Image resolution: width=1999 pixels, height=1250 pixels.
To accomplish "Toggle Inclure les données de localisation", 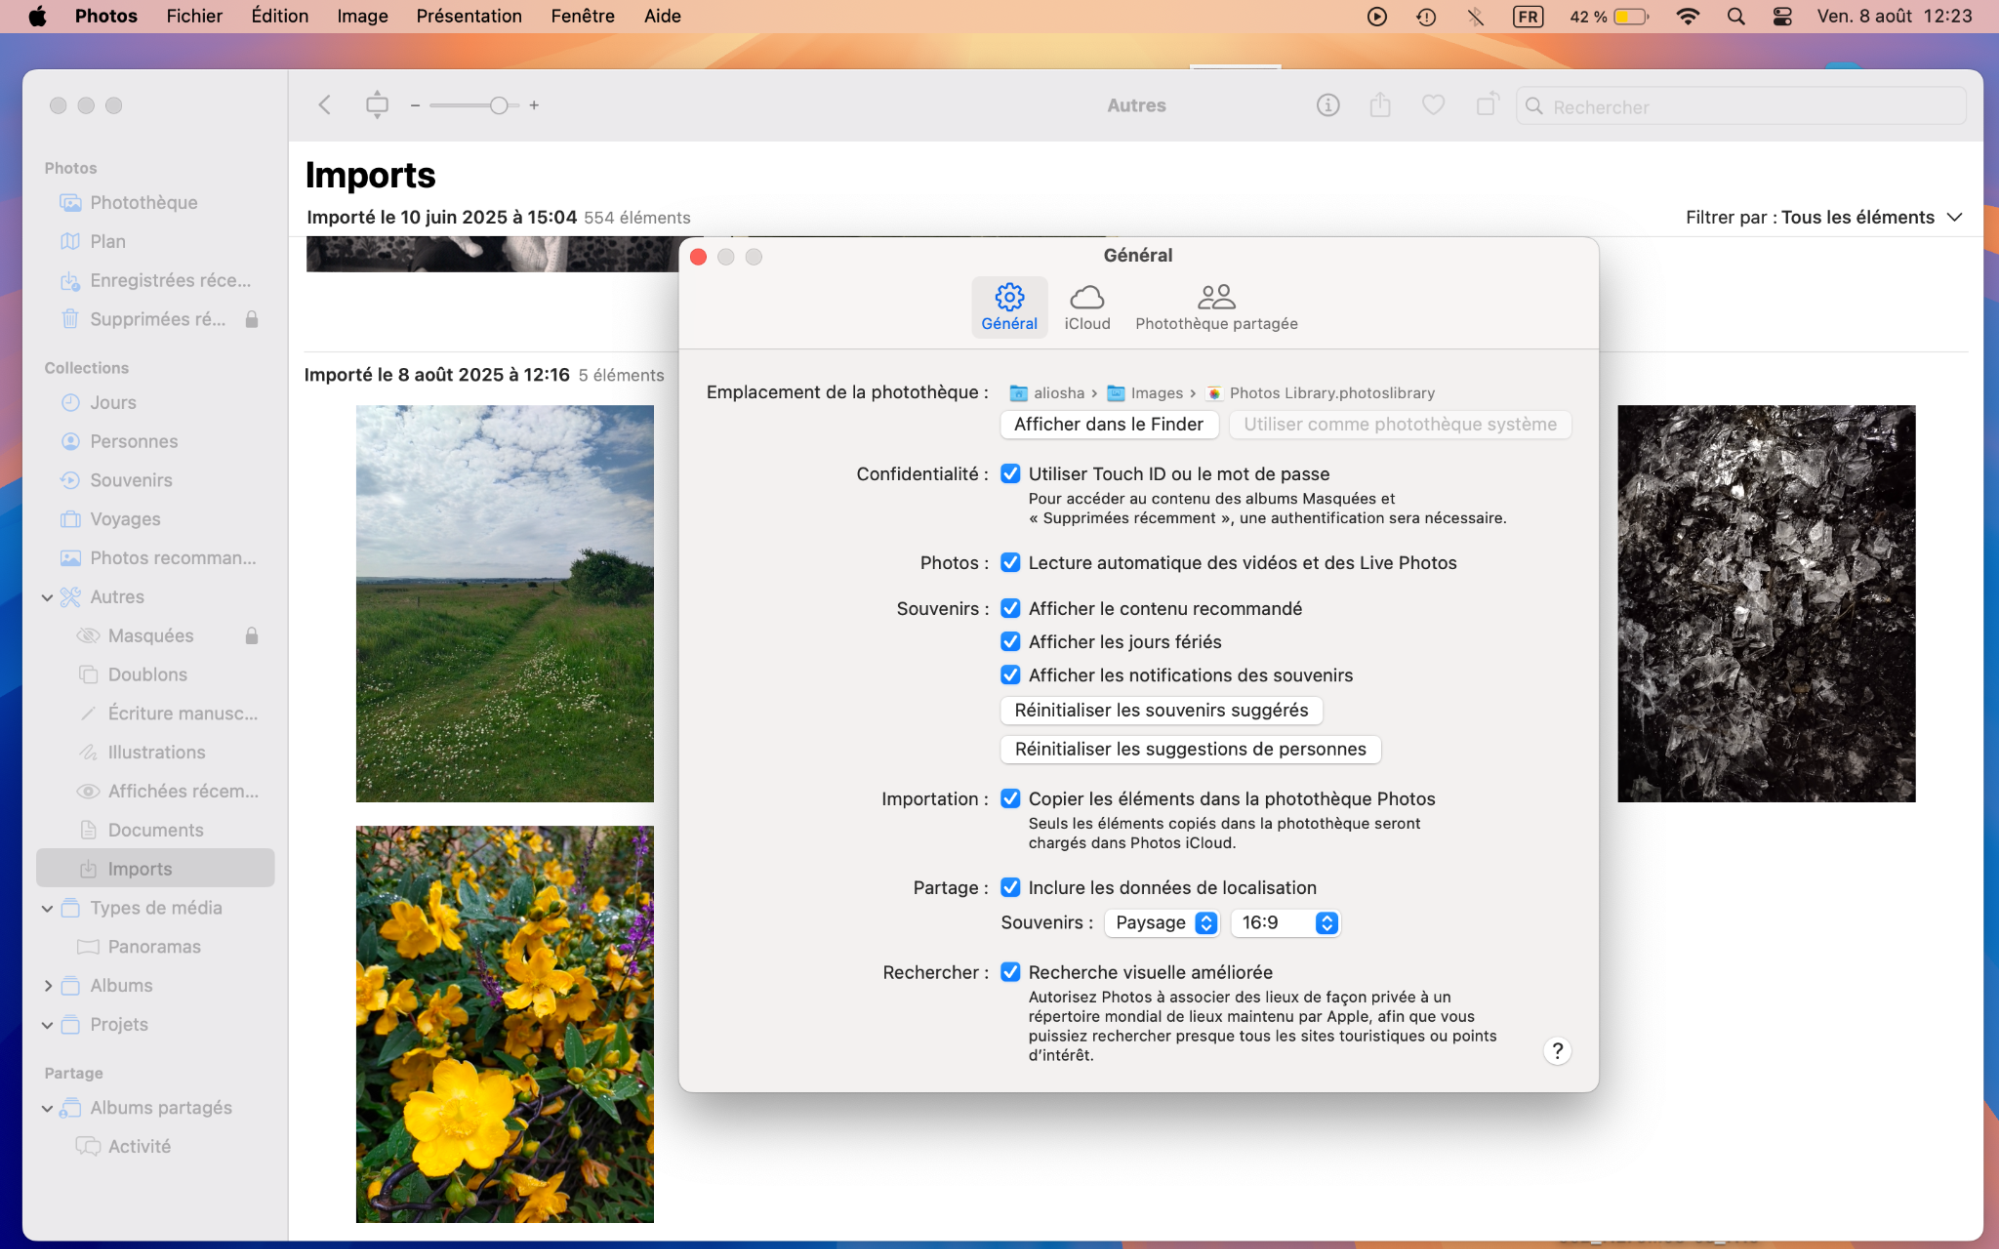I will point(1010,887).
